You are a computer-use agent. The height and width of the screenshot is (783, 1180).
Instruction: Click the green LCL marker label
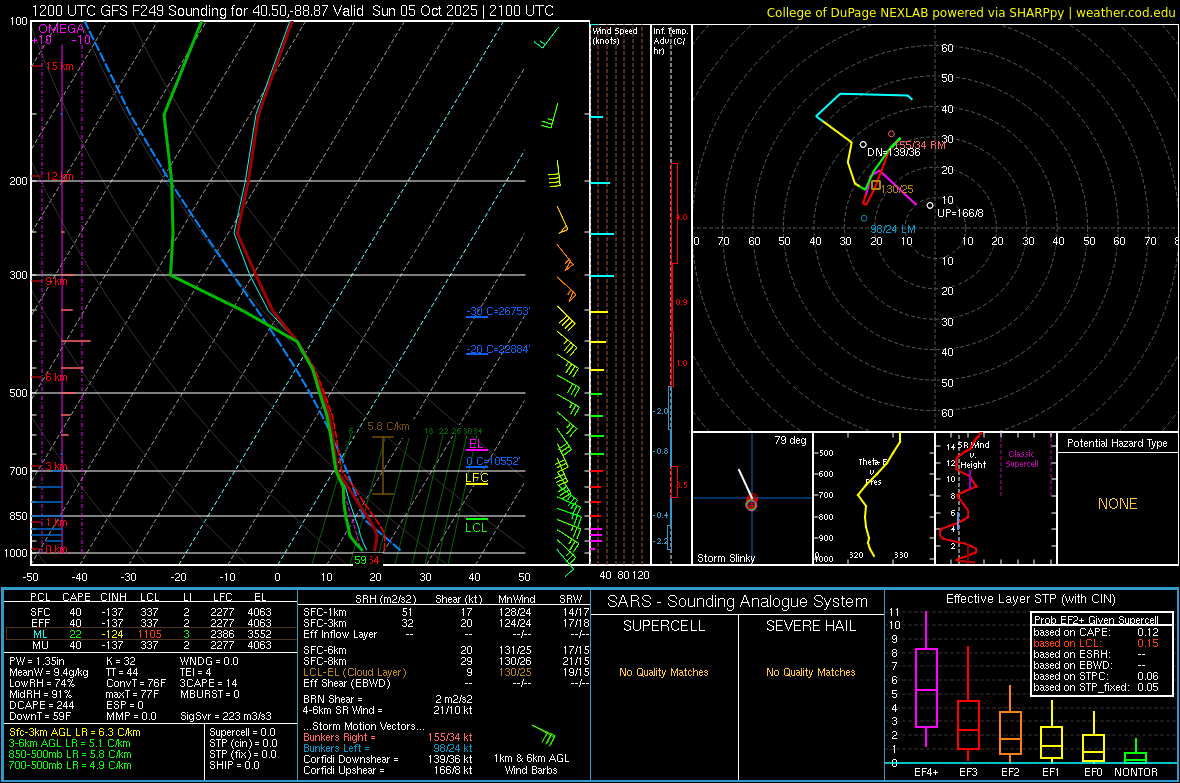coord(476,527)
